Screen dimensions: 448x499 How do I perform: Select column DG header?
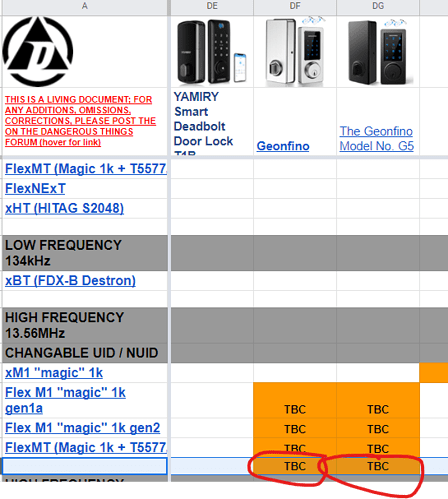point(378,6)
